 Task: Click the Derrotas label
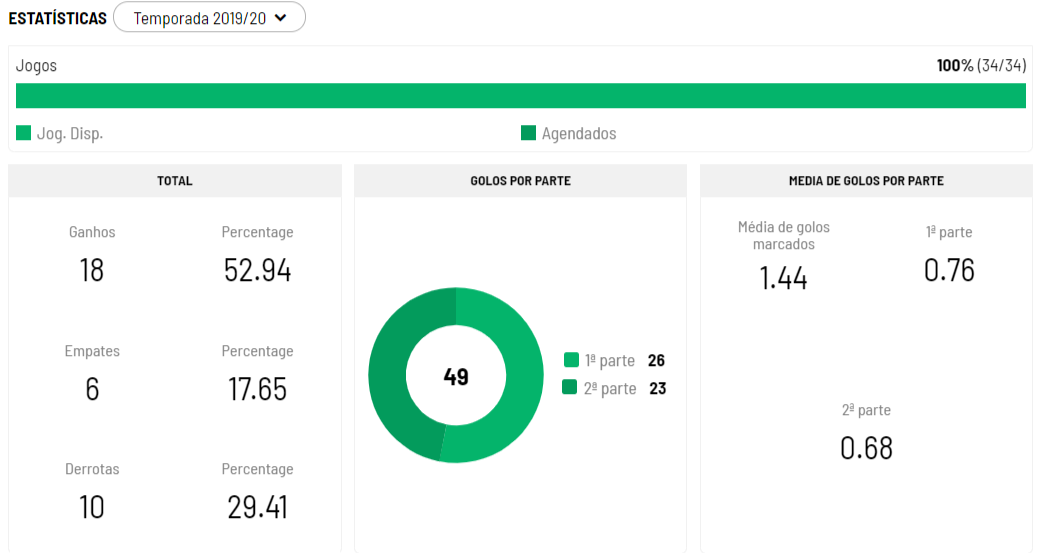click(x=92, y=469)
